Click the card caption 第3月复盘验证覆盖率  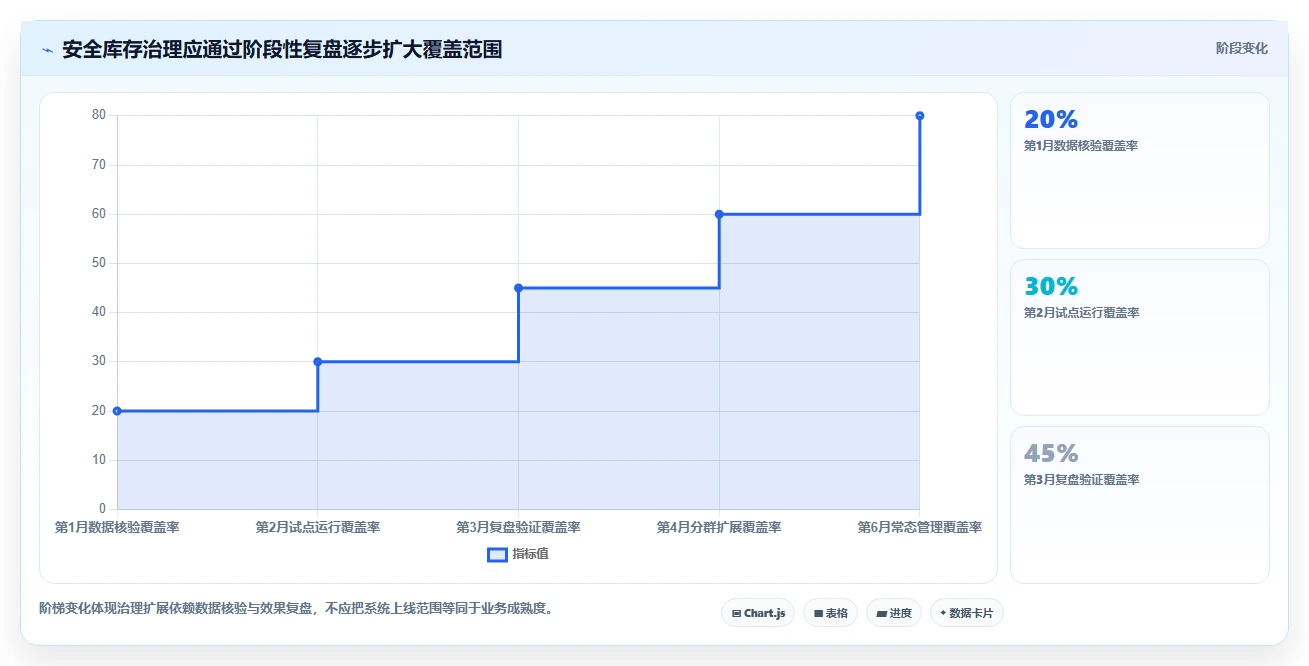click(1081, 480)
